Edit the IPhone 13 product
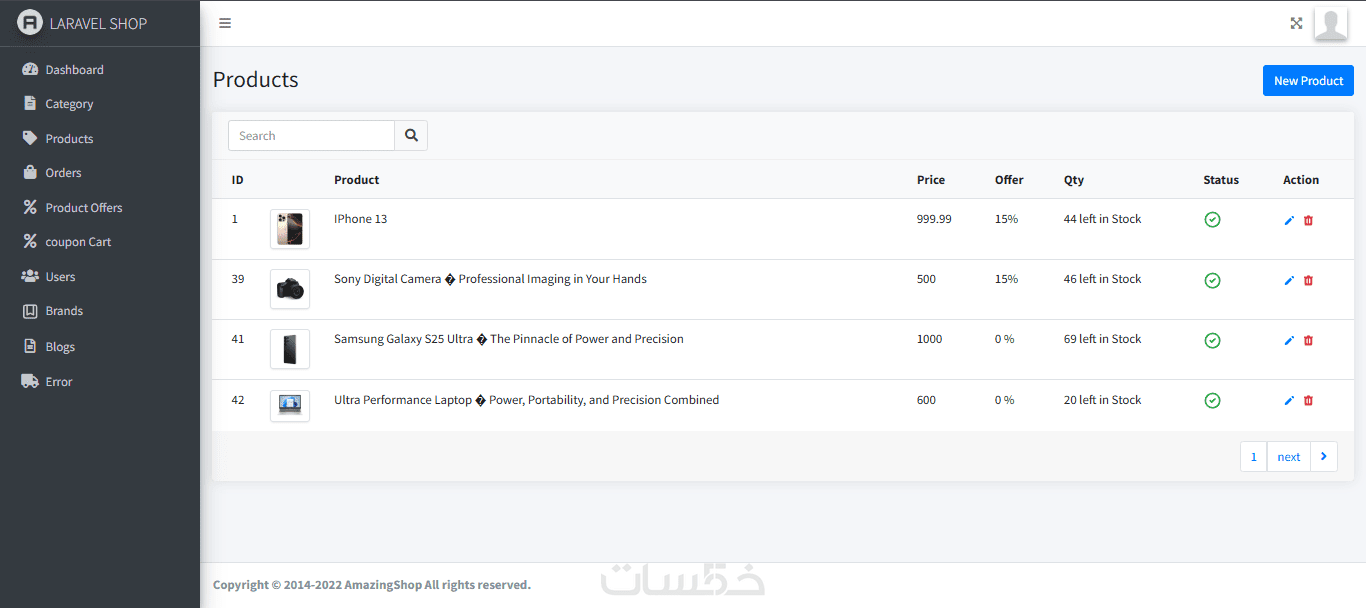This screenshot has width=1366, height=608. pyautogui.click(x=1289, y=220)
